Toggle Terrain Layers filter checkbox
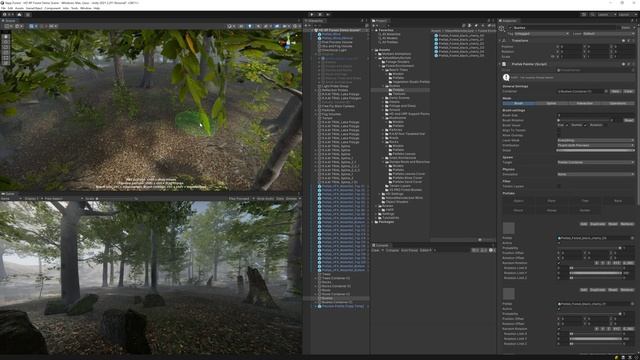This screenshot has height=360, width=640. coord(559,187)
